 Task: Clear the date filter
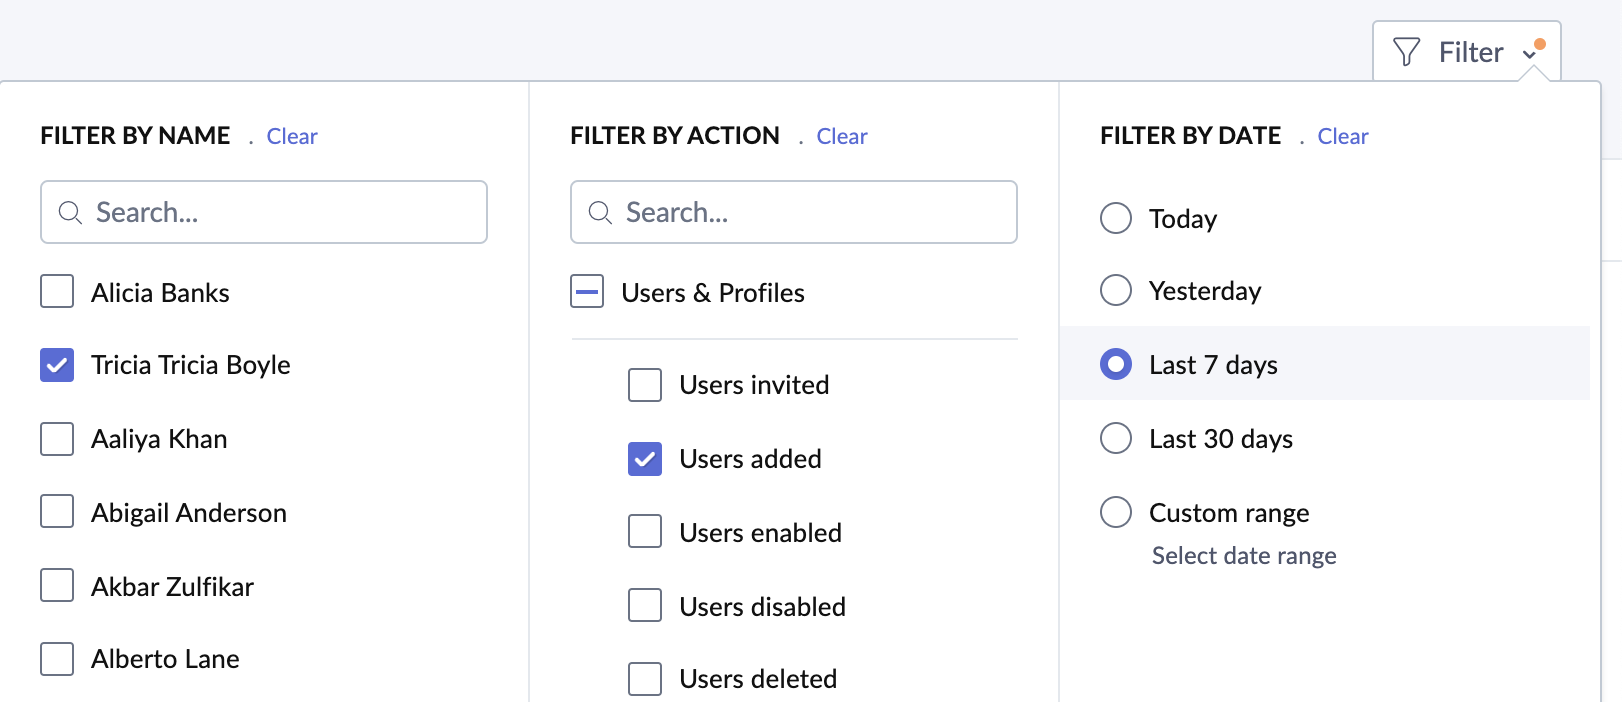coord(1342,137)
